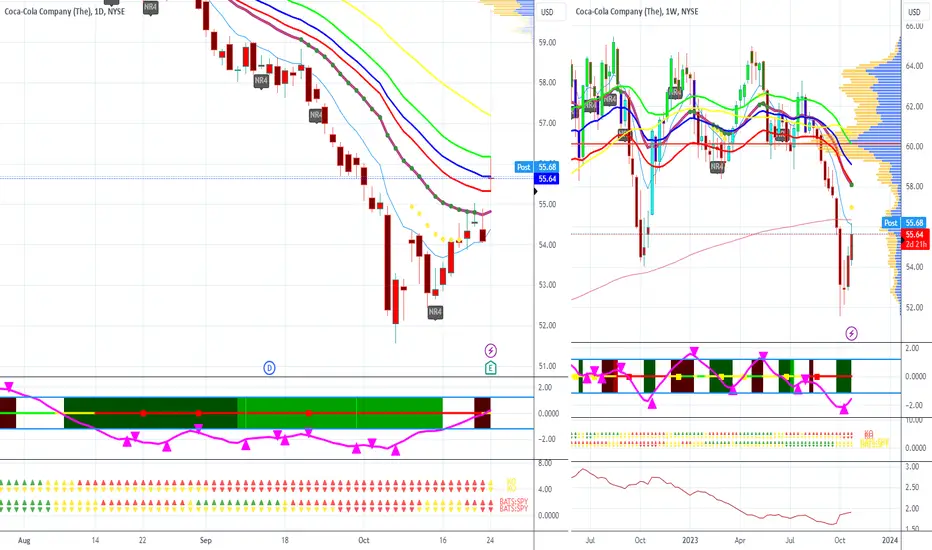Viewport: 932px width, 550px height.
Task: Click the Apr label on the weekly time axis
Action: (740, 540)
